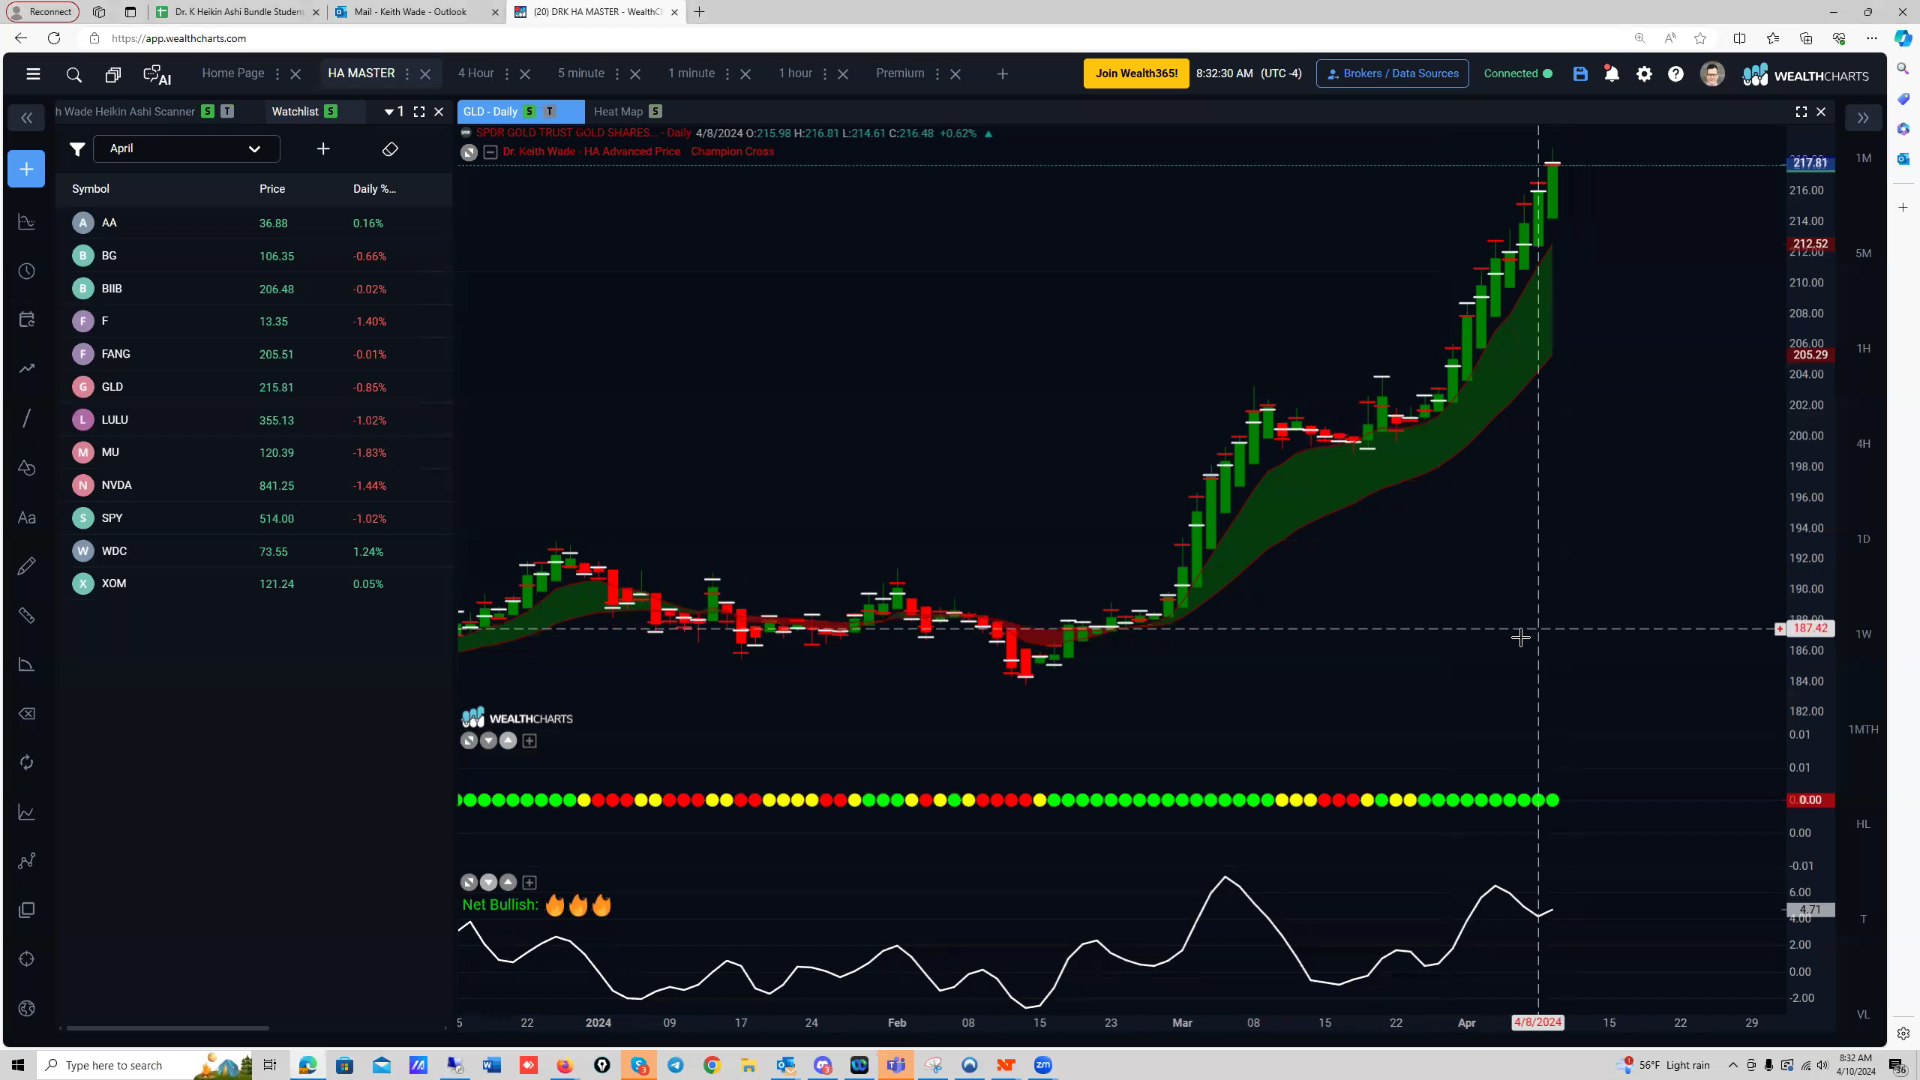Open the hamburger main menu
The width and height of the screenshot is (1920, 1080).
point(33,74)
